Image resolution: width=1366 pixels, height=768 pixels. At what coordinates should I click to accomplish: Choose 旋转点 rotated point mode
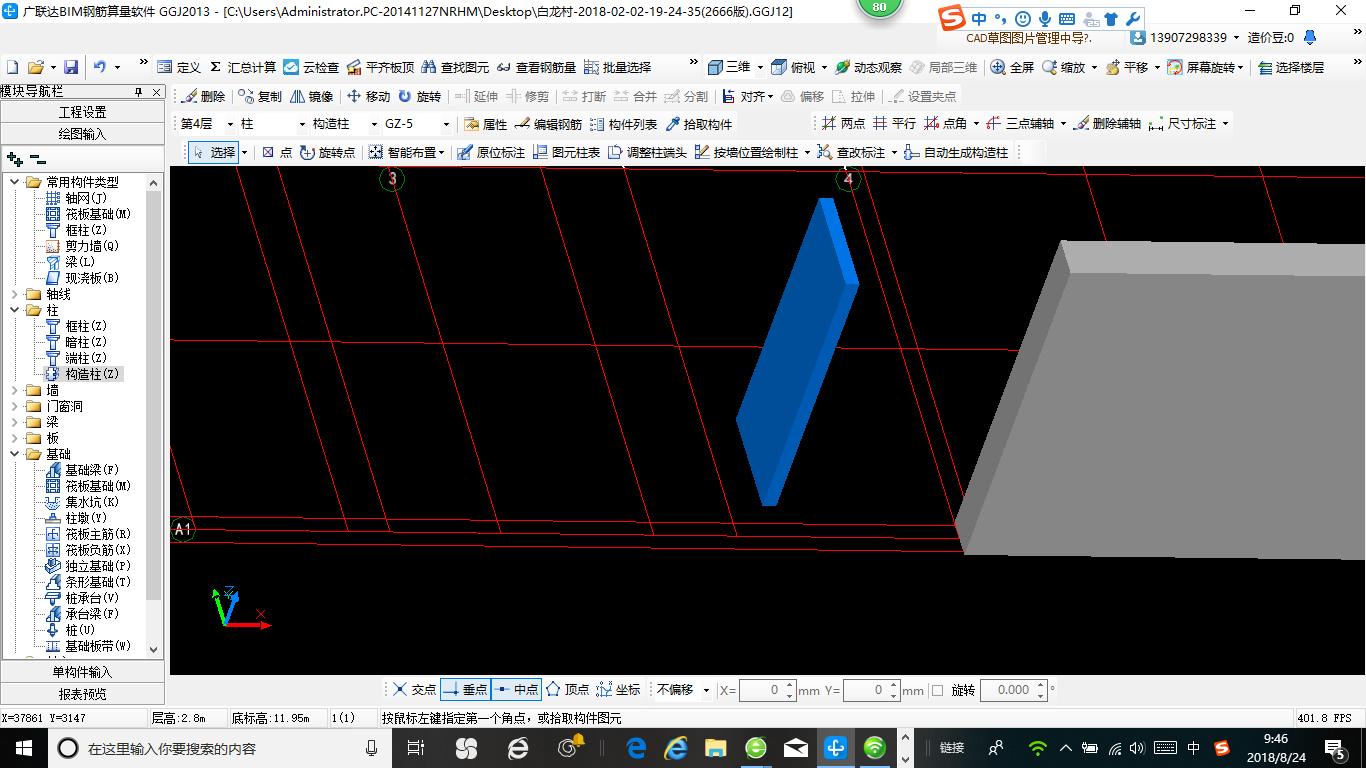[x=326, y=153]
